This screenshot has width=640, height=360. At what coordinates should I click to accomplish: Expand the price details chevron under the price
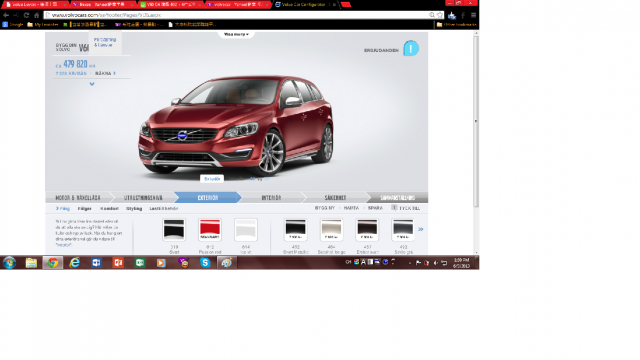coord(92,84)
